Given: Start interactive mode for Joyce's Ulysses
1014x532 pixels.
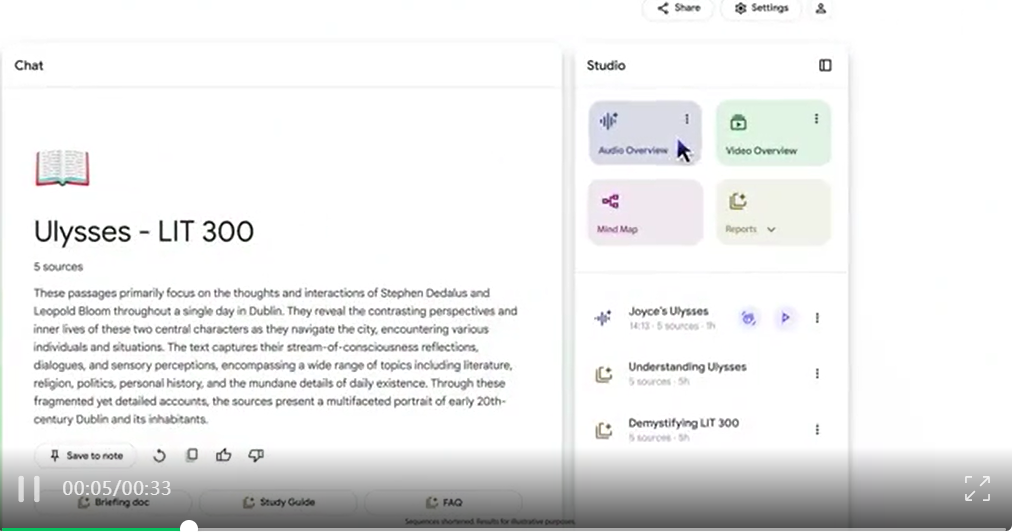Looking at the screenshot, I should 748,318.
